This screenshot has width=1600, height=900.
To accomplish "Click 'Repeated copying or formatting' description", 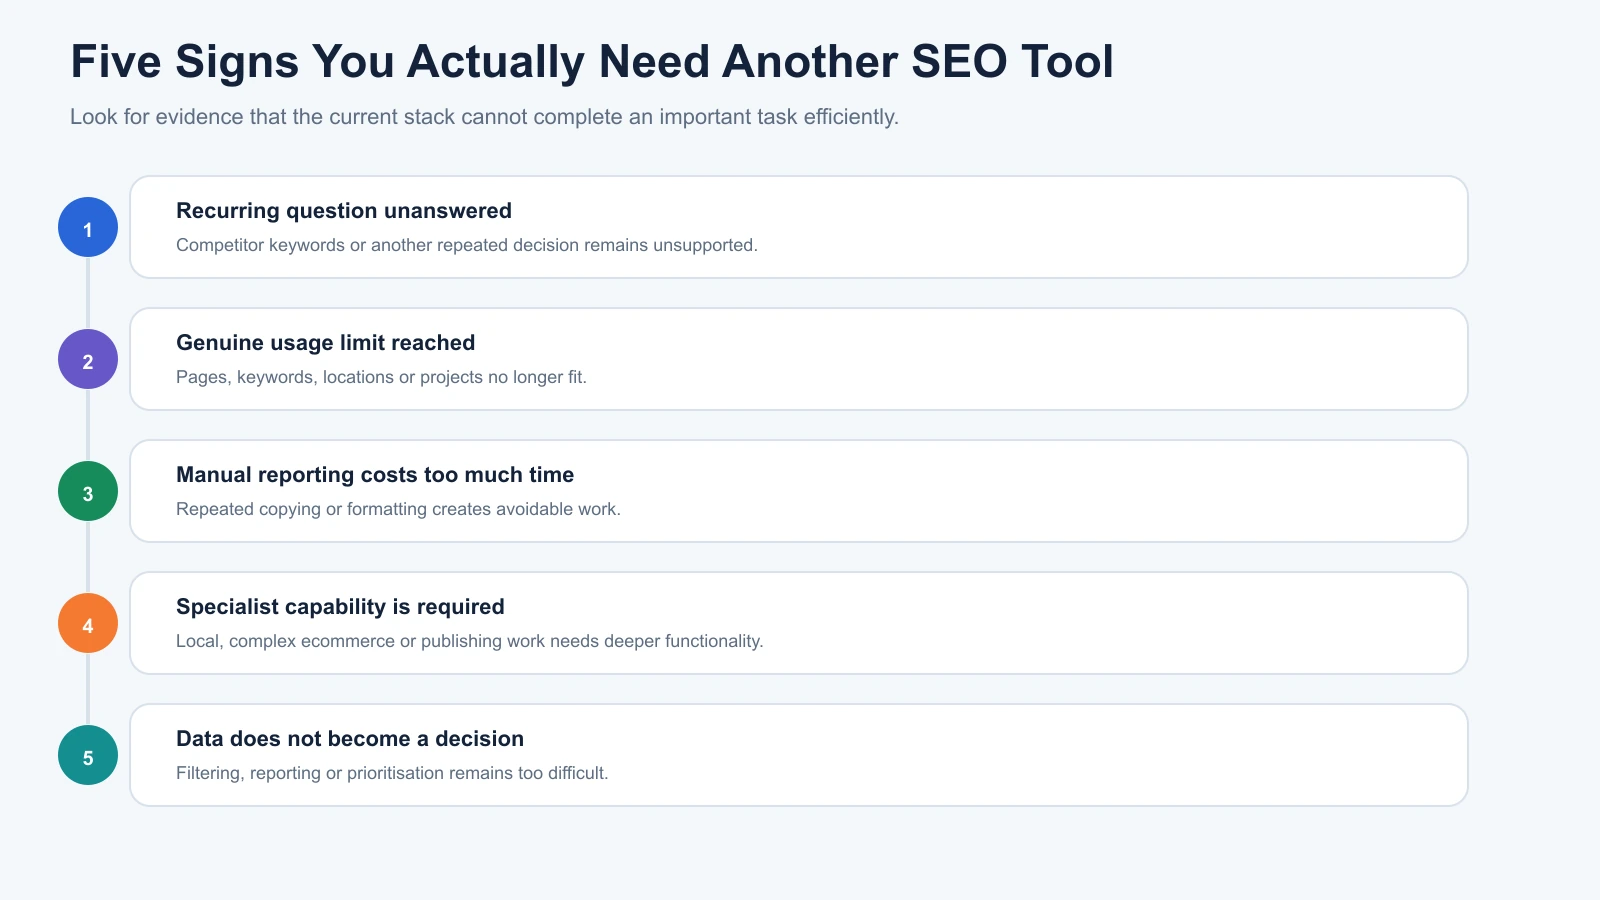I will [398, 509].
